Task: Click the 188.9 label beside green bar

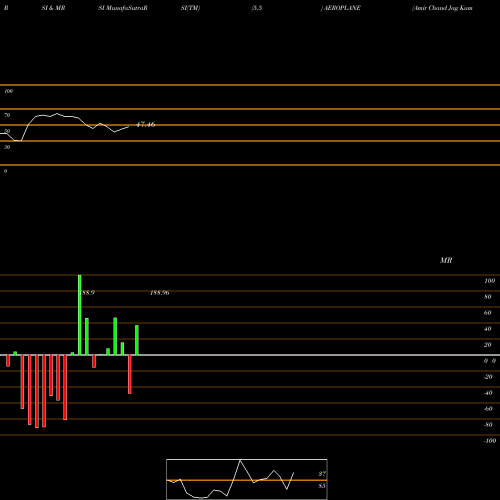Action: click(88, 293)
